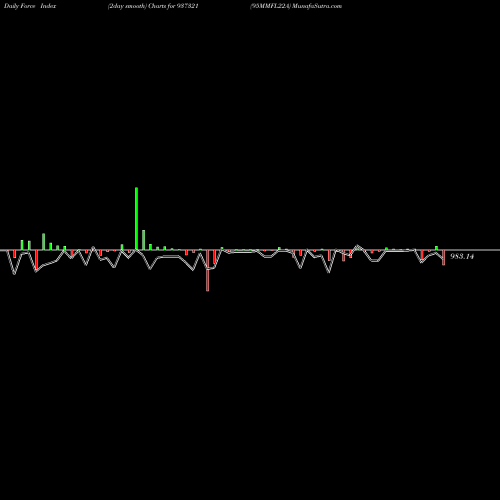
Task: Click the '(95MMFL22A) MunafaSutra.com' label
Action: click(x=296, y=6)
